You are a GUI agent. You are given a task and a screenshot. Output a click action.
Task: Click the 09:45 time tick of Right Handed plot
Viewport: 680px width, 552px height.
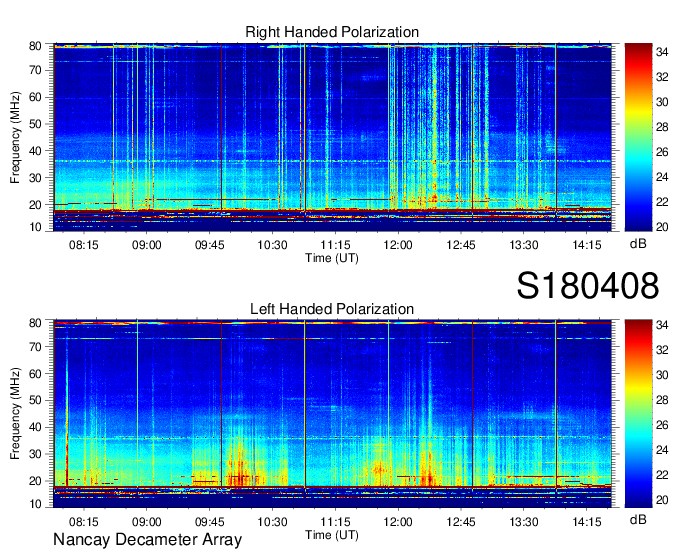coord(209,245)
